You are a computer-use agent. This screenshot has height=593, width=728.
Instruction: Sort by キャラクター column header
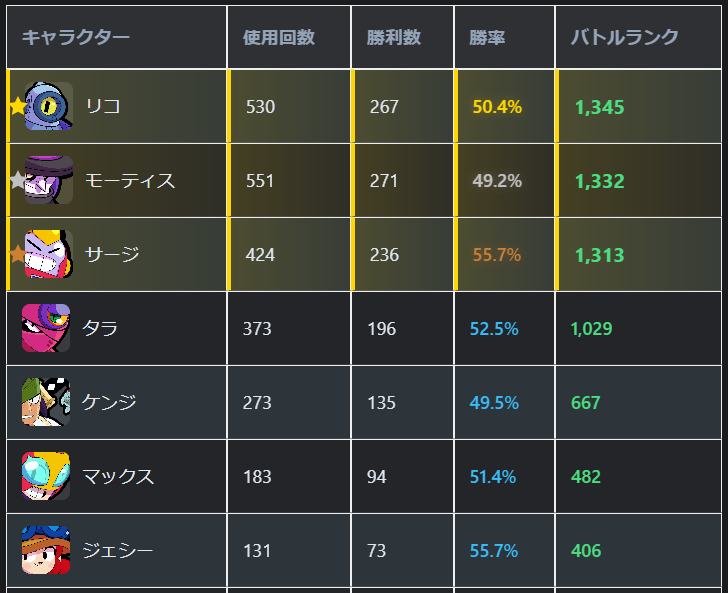coord(76,38)
